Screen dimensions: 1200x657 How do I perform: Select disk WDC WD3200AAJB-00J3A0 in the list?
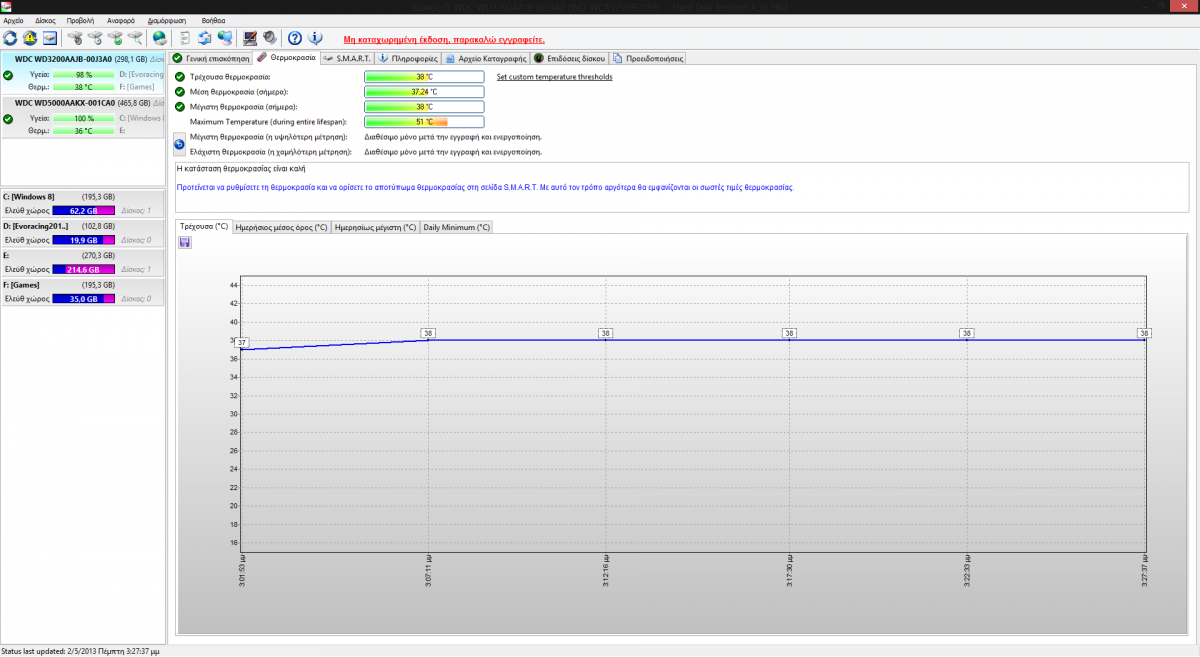point(83,73)
